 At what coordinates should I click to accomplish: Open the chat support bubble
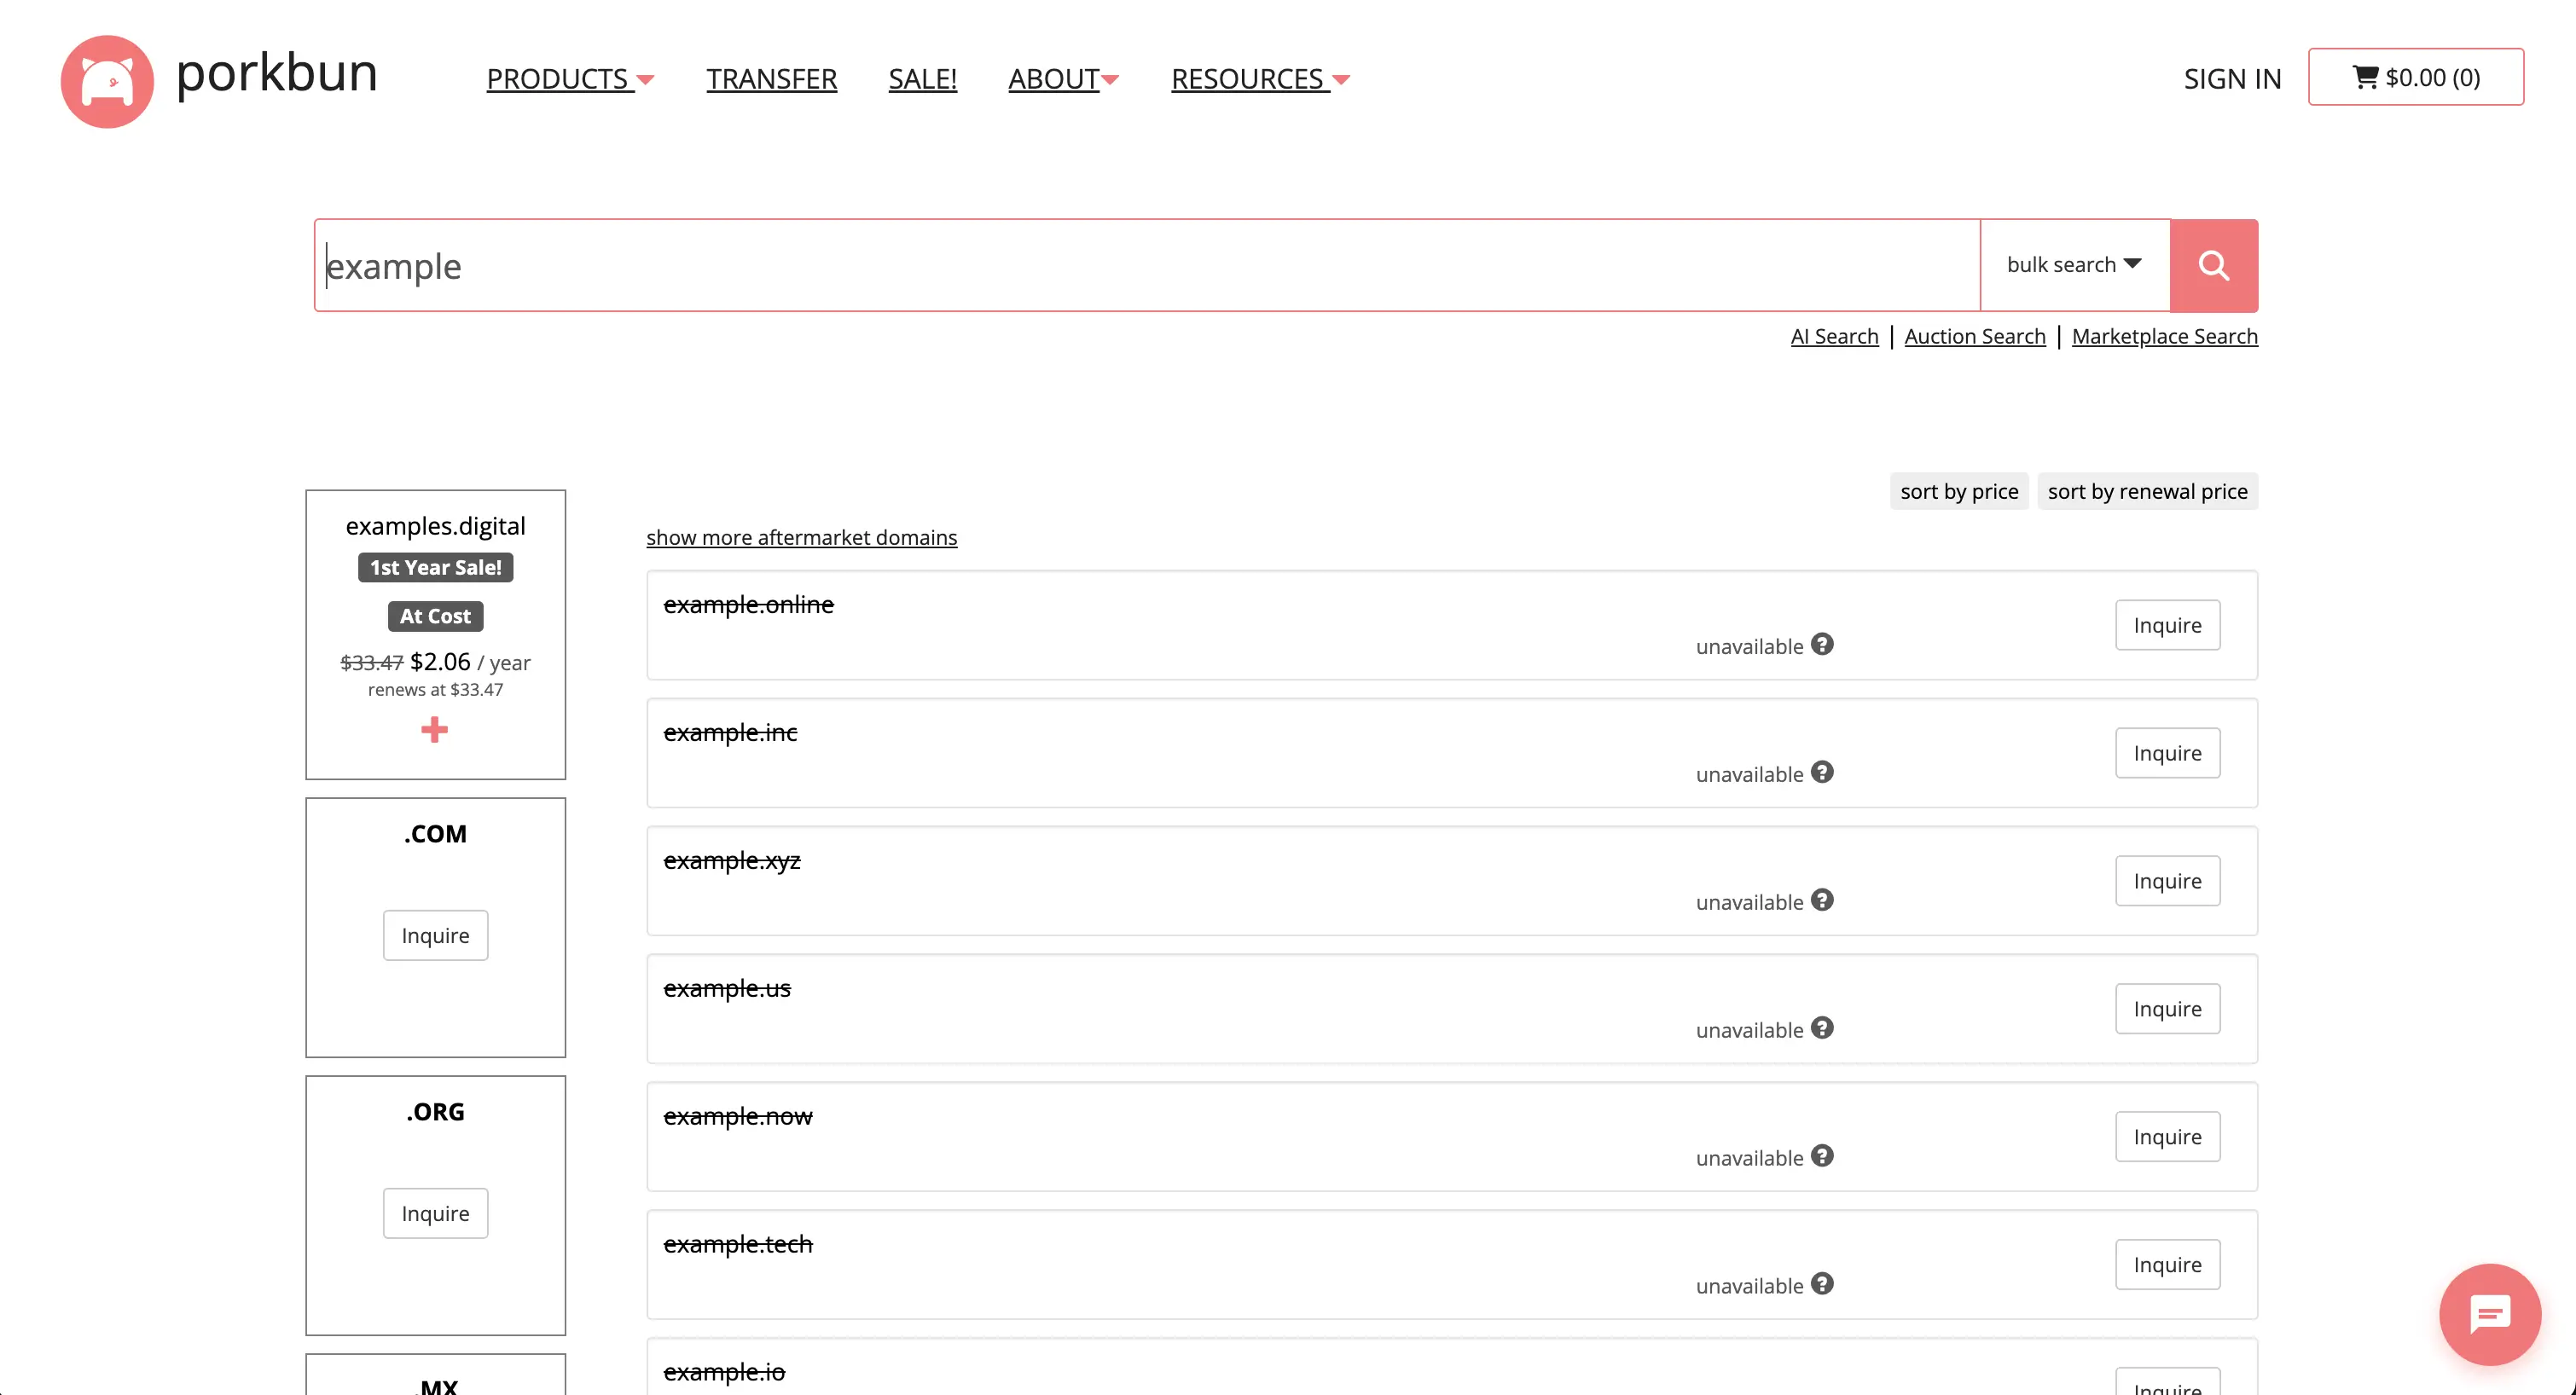pos(2489,1313)
